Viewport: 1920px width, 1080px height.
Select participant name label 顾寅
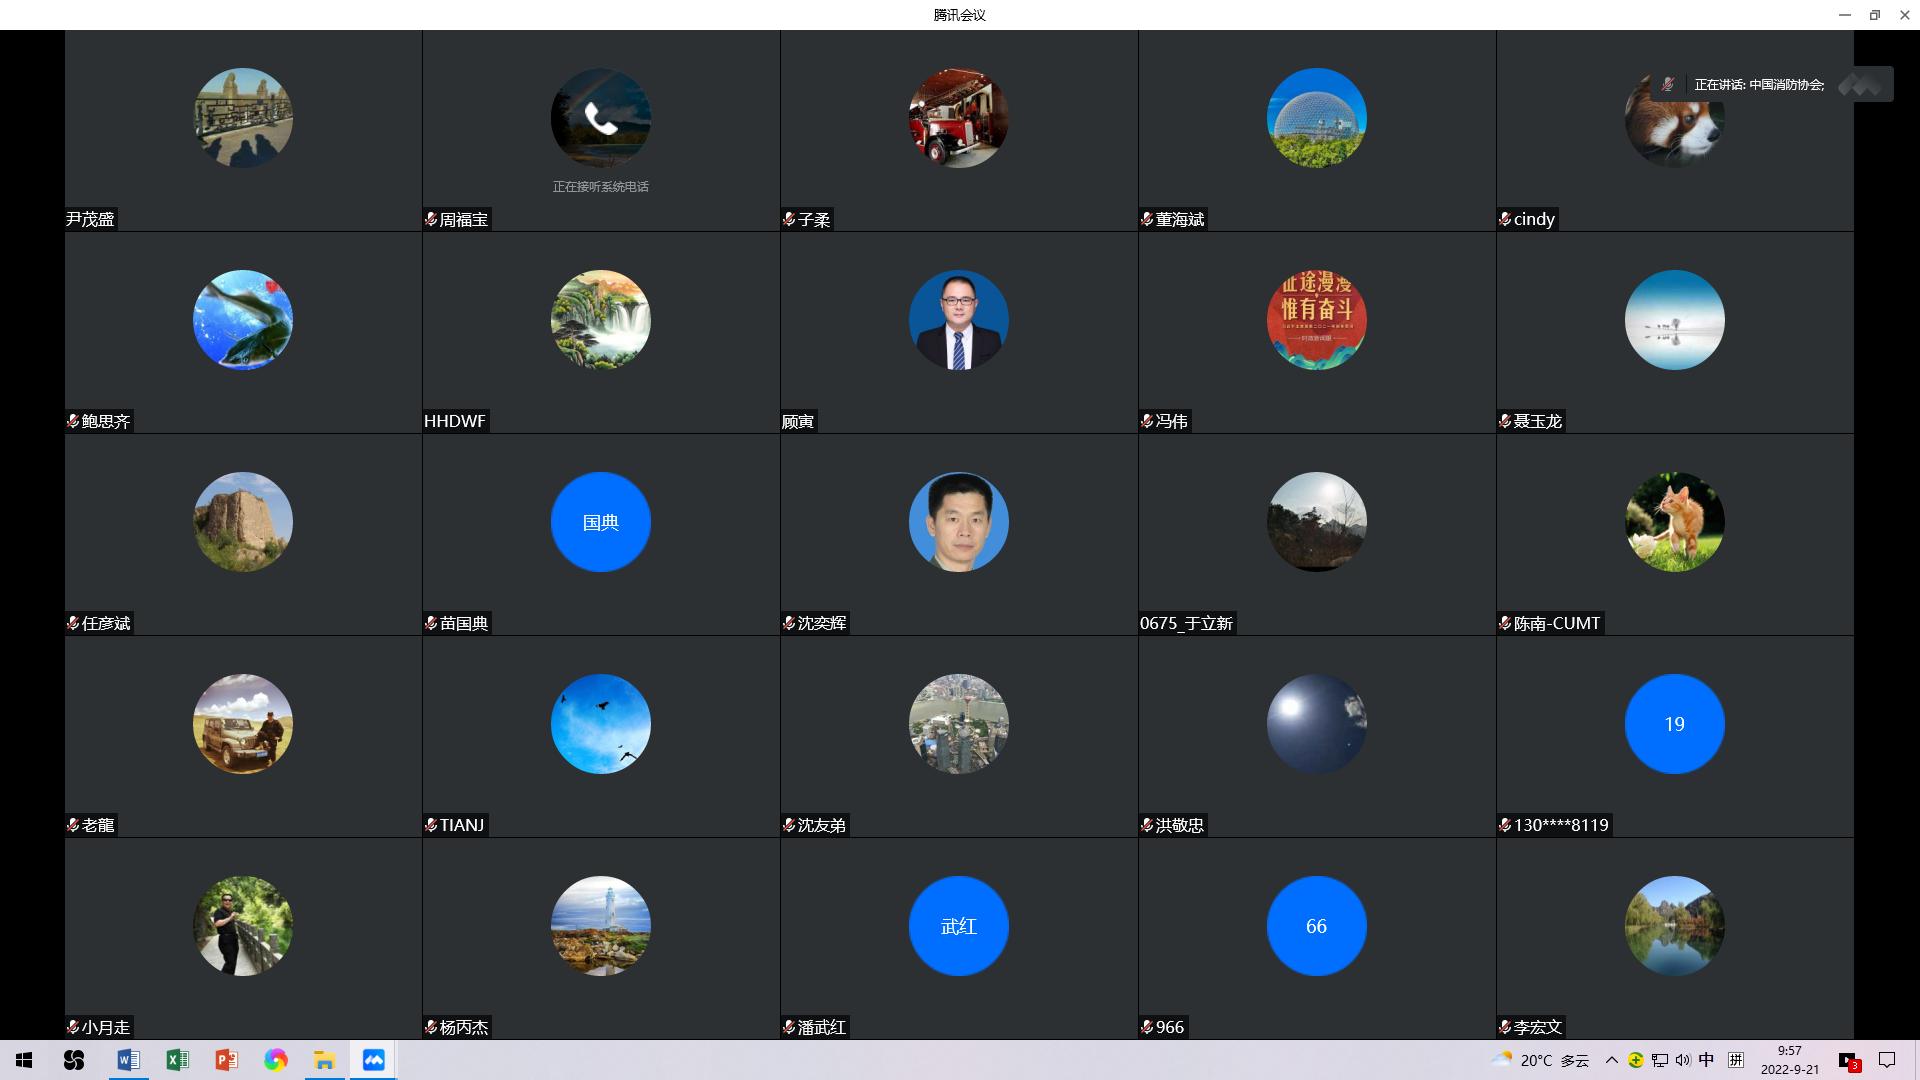798,421
